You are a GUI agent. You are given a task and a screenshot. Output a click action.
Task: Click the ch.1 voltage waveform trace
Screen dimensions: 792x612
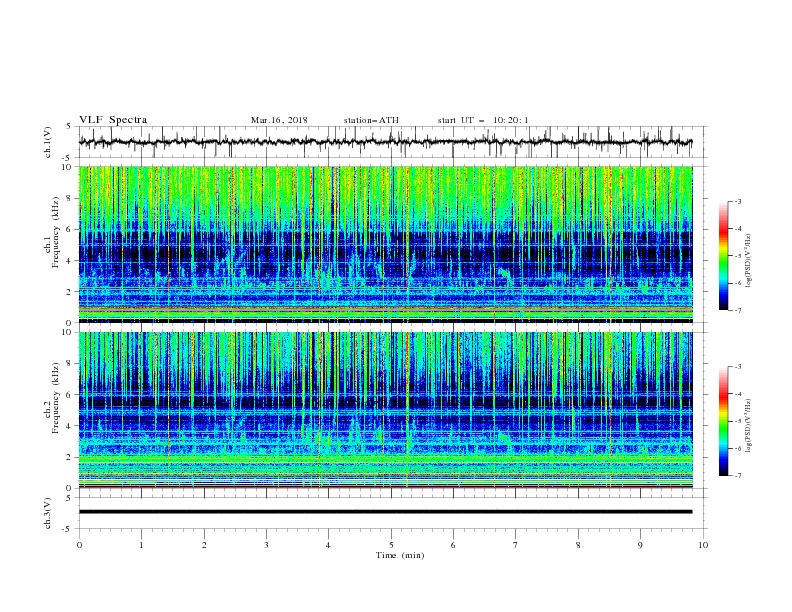(x=385, y=142)
